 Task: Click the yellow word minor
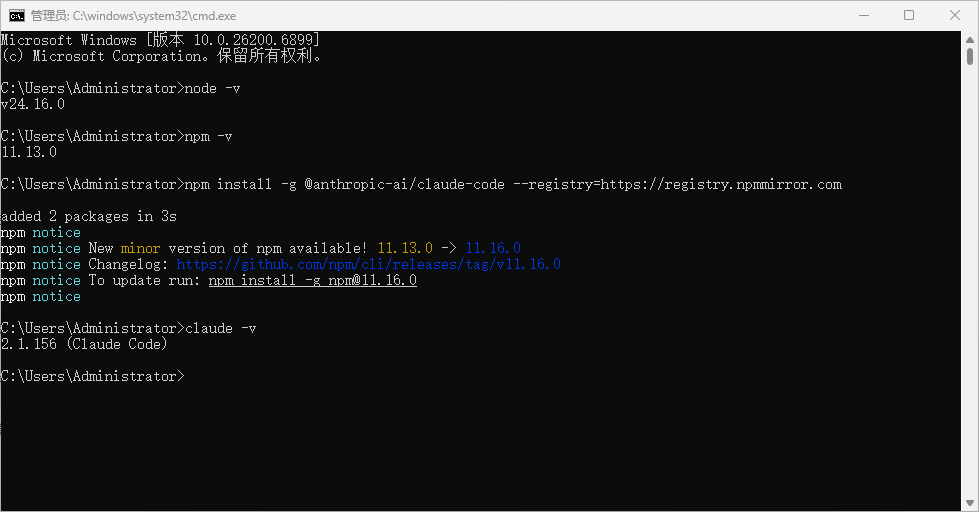click(140, 248)
